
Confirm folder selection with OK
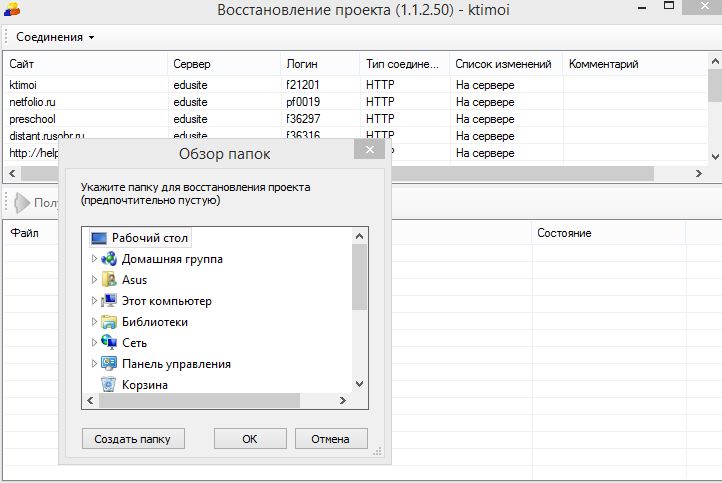[x=249, y=439]
